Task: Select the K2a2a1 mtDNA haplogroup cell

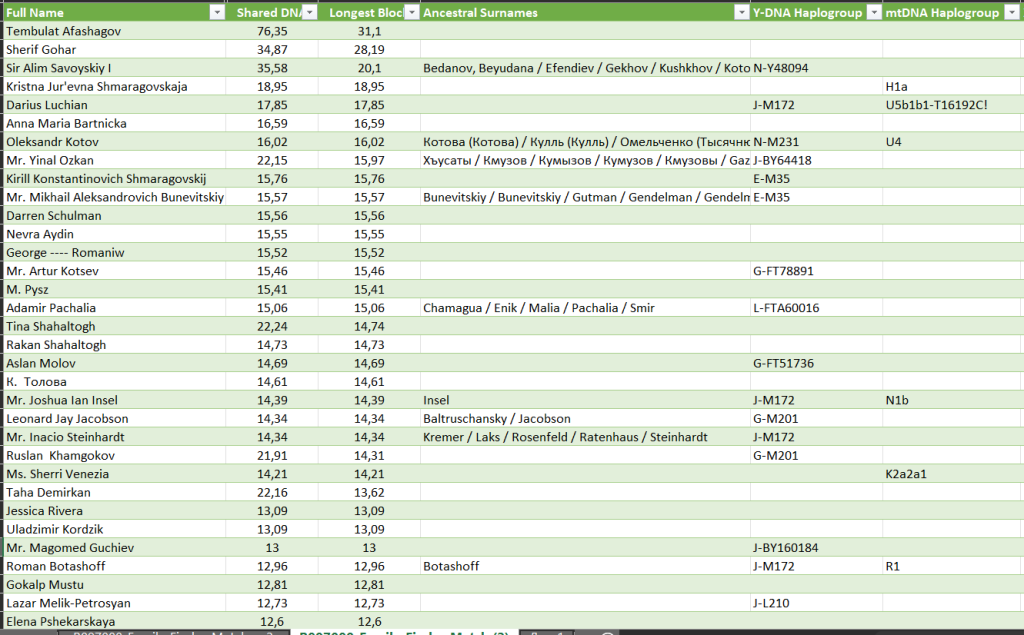Action: 906,474
